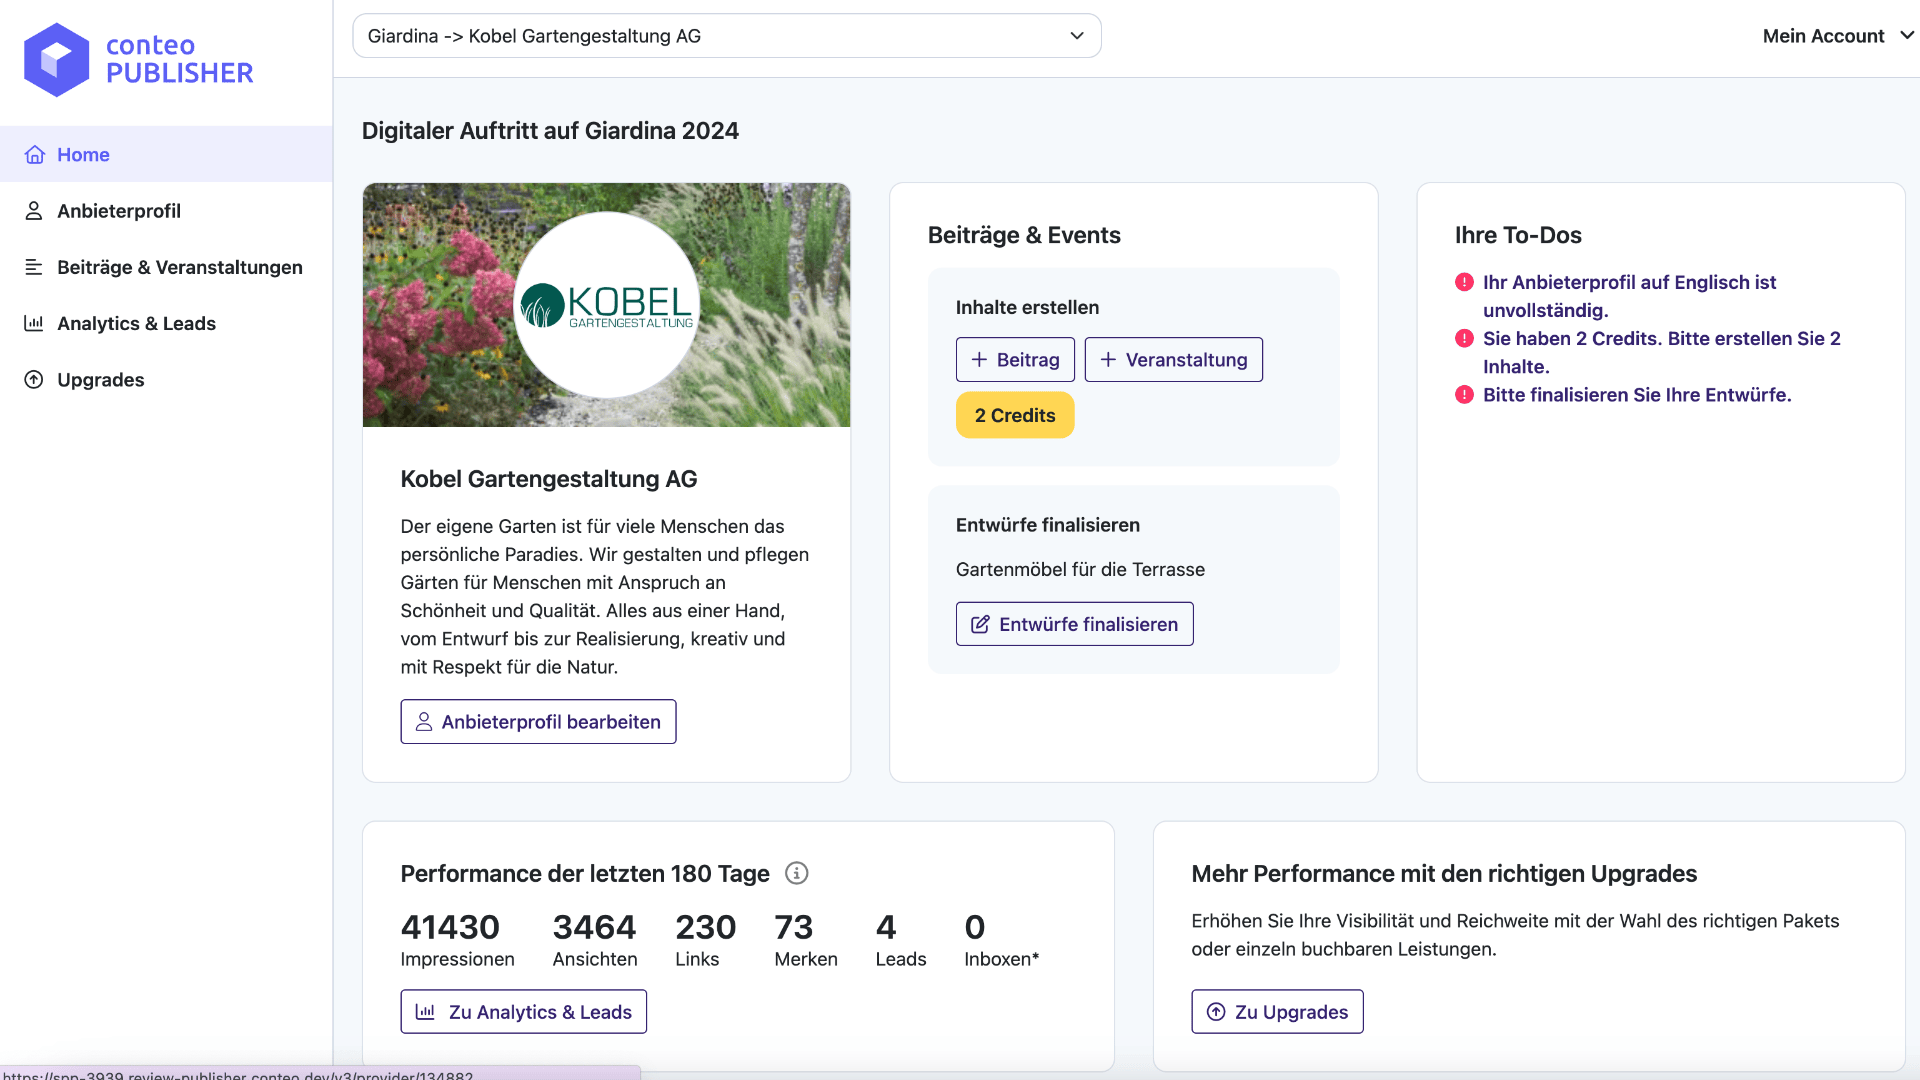The image size is (1920, 1080).
Task: Click the Entwürfe finalisieren button
Action: point(1075,624)
